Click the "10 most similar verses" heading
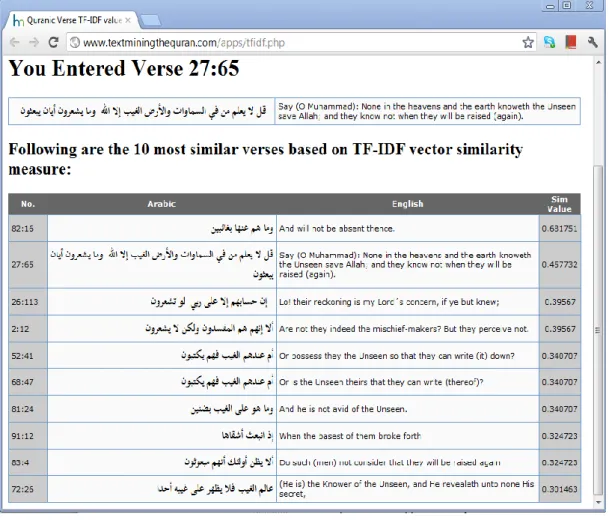609x520 pixels. coord(266,160)
